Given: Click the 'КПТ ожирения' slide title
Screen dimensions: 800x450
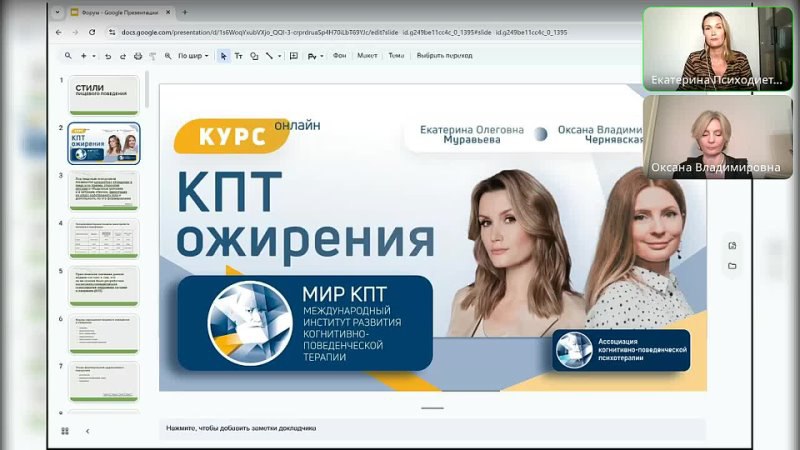Looking at the screenshot, I should pos(305,217).
